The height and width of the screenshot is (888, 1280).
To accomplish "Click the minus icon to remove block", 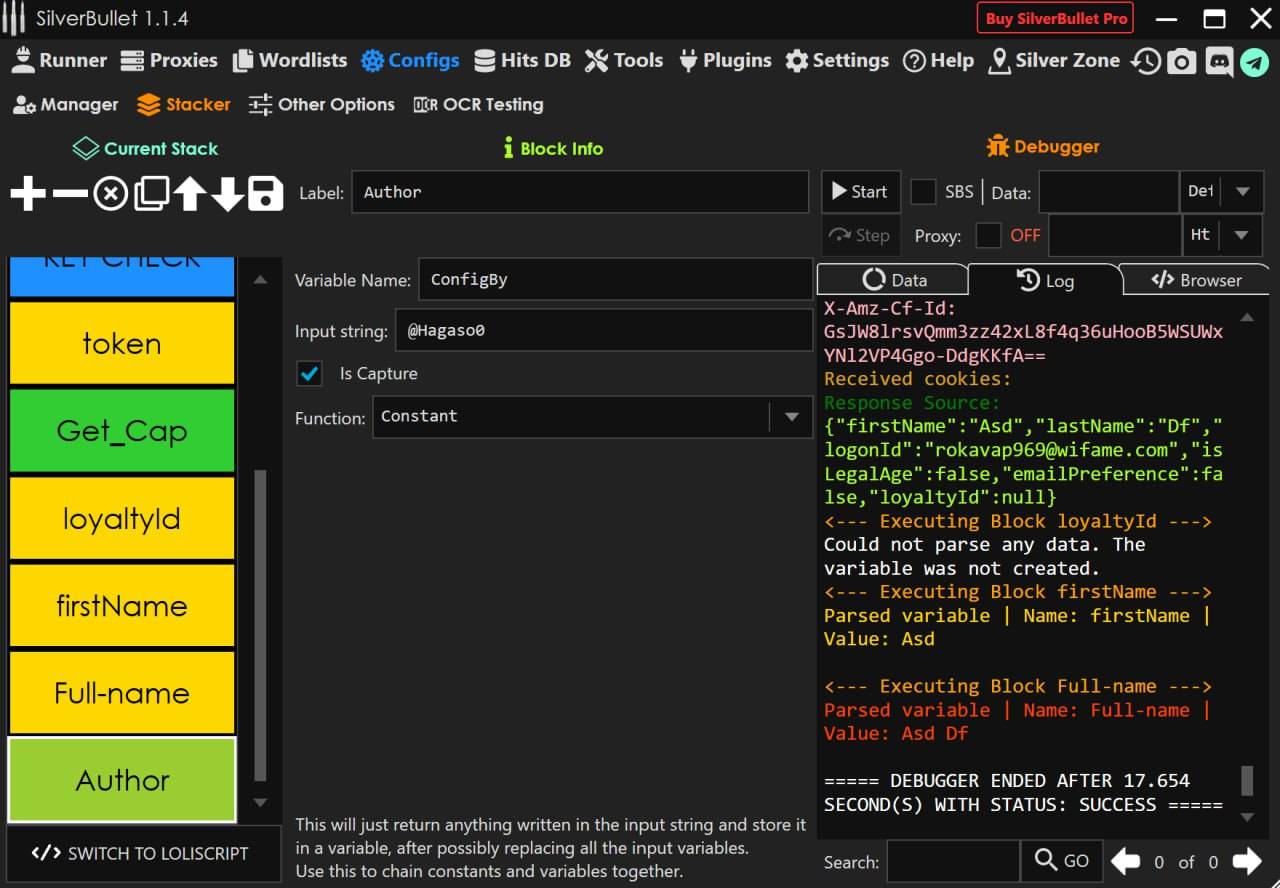I will coord(69,193).
